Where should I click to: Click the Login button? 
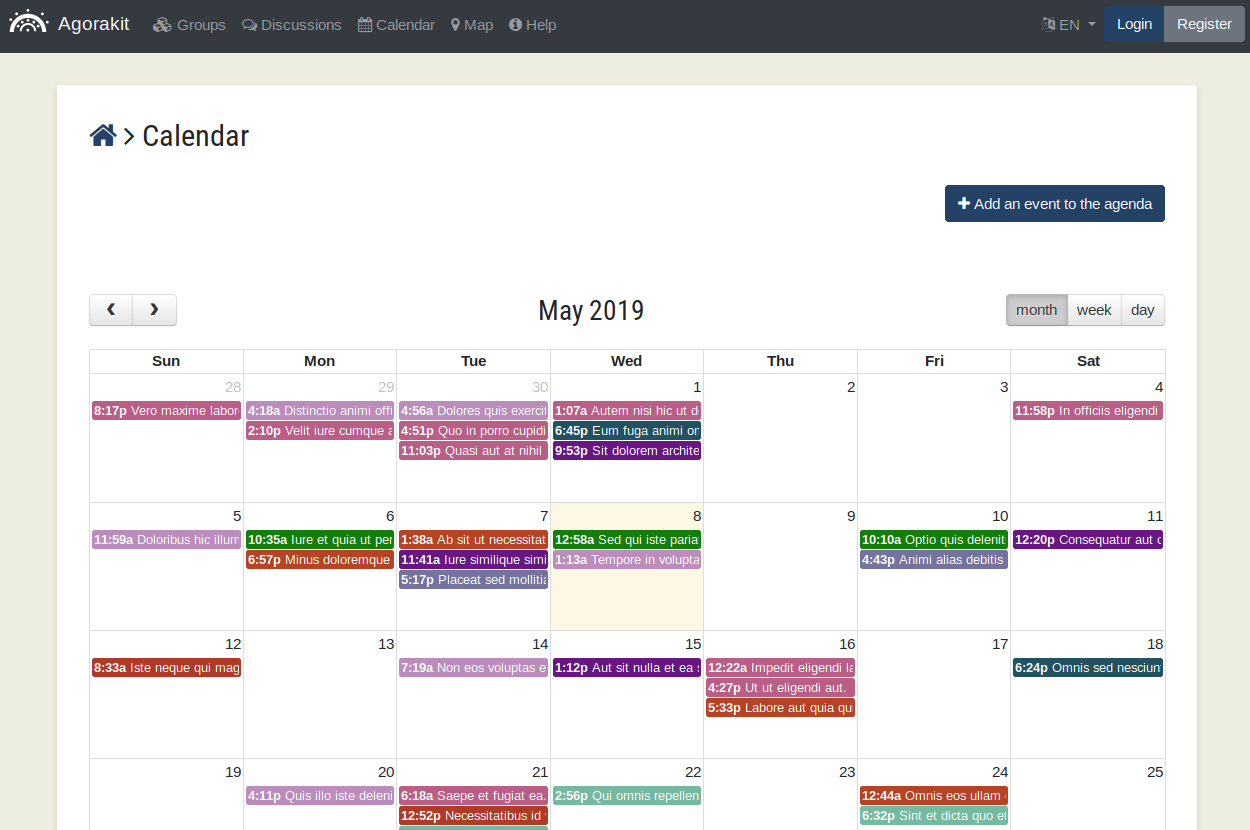click(1134, 24)
